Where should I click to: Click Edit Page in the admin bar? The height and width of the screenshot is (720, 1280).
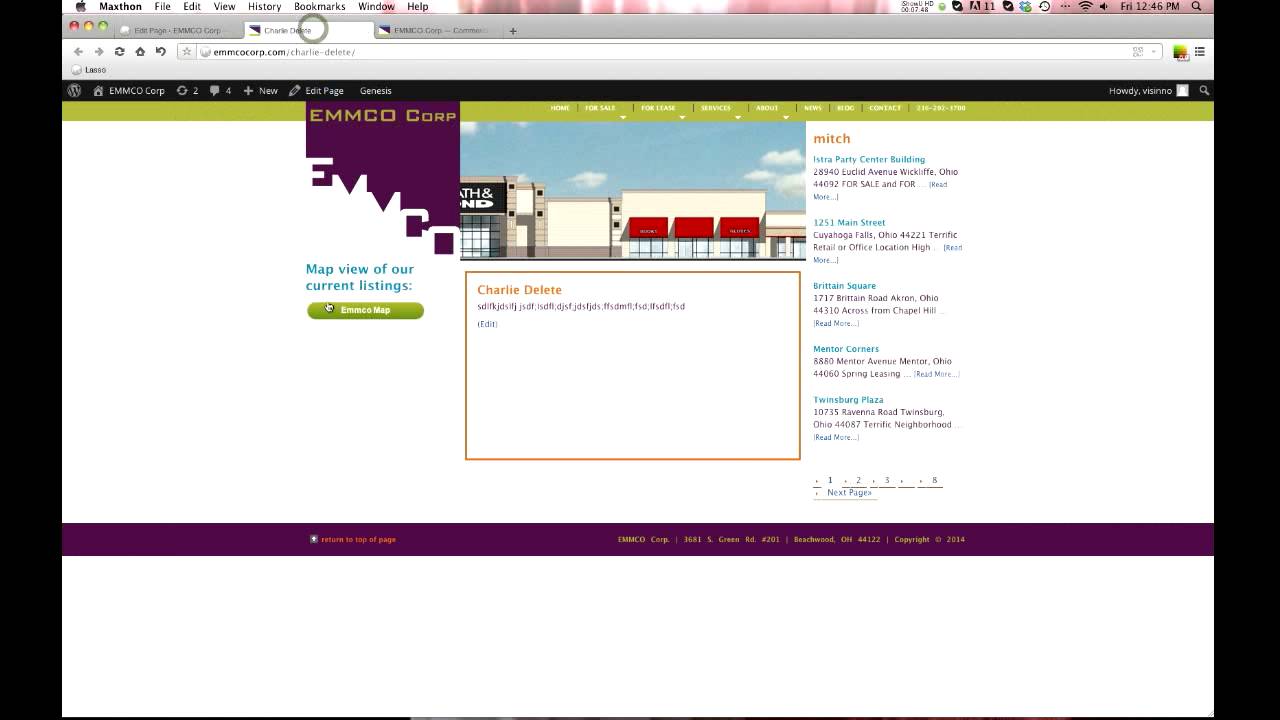pos(316,90)
